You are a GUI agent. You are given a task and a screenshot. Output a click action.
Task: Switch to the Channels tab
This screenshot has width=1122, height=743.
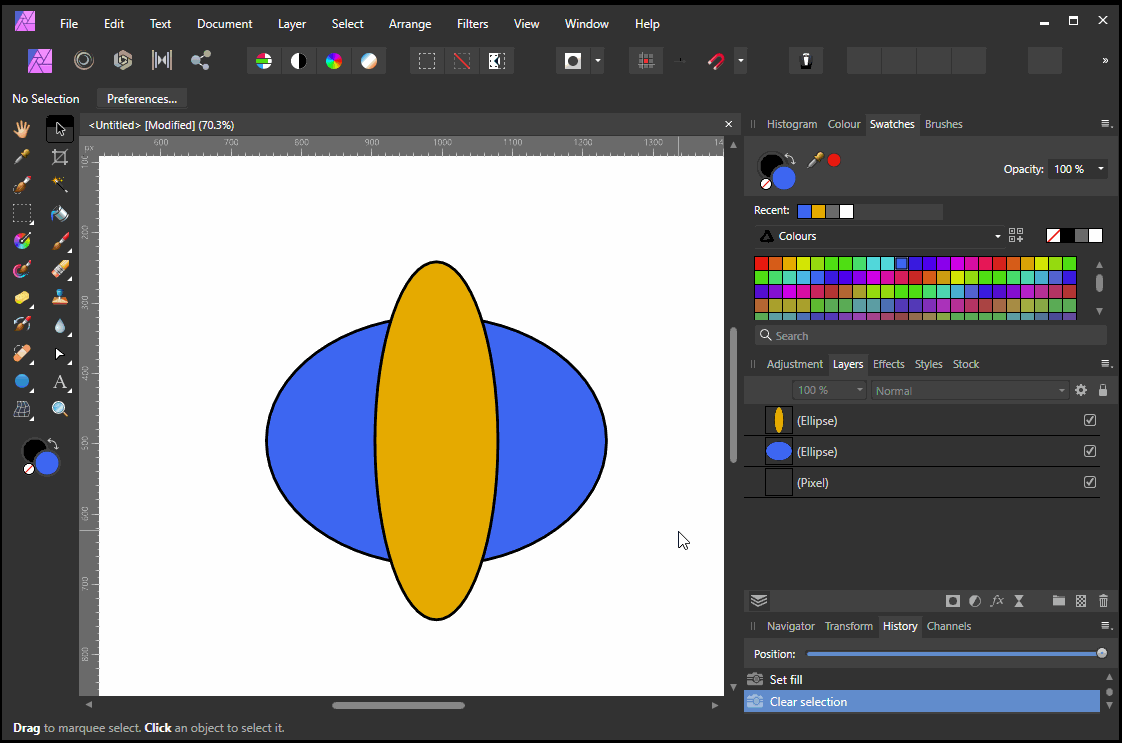948,626
